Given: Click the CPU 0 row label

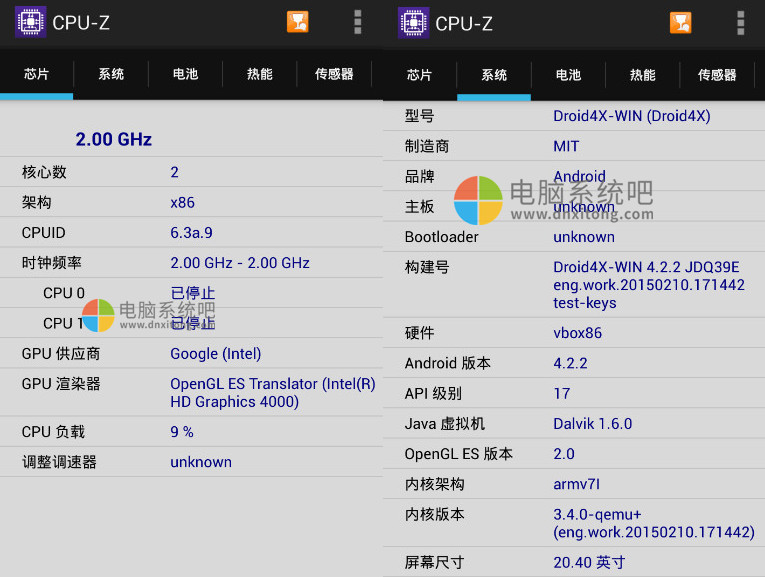Looking at the screenshot, I should click(64, 293).
